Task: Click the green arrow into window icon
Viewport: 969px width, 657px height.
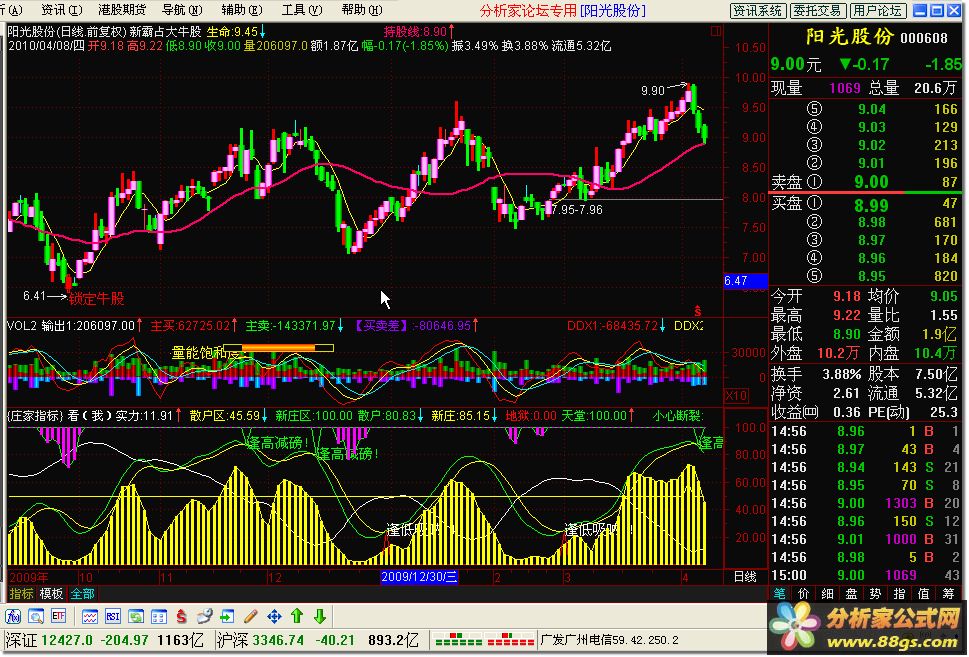Action: [x=227, y=616]
